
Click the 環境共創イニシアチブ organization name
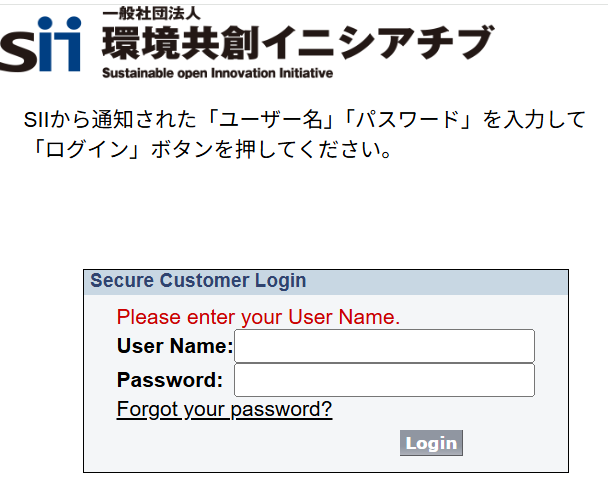click(x=297, y=42)
